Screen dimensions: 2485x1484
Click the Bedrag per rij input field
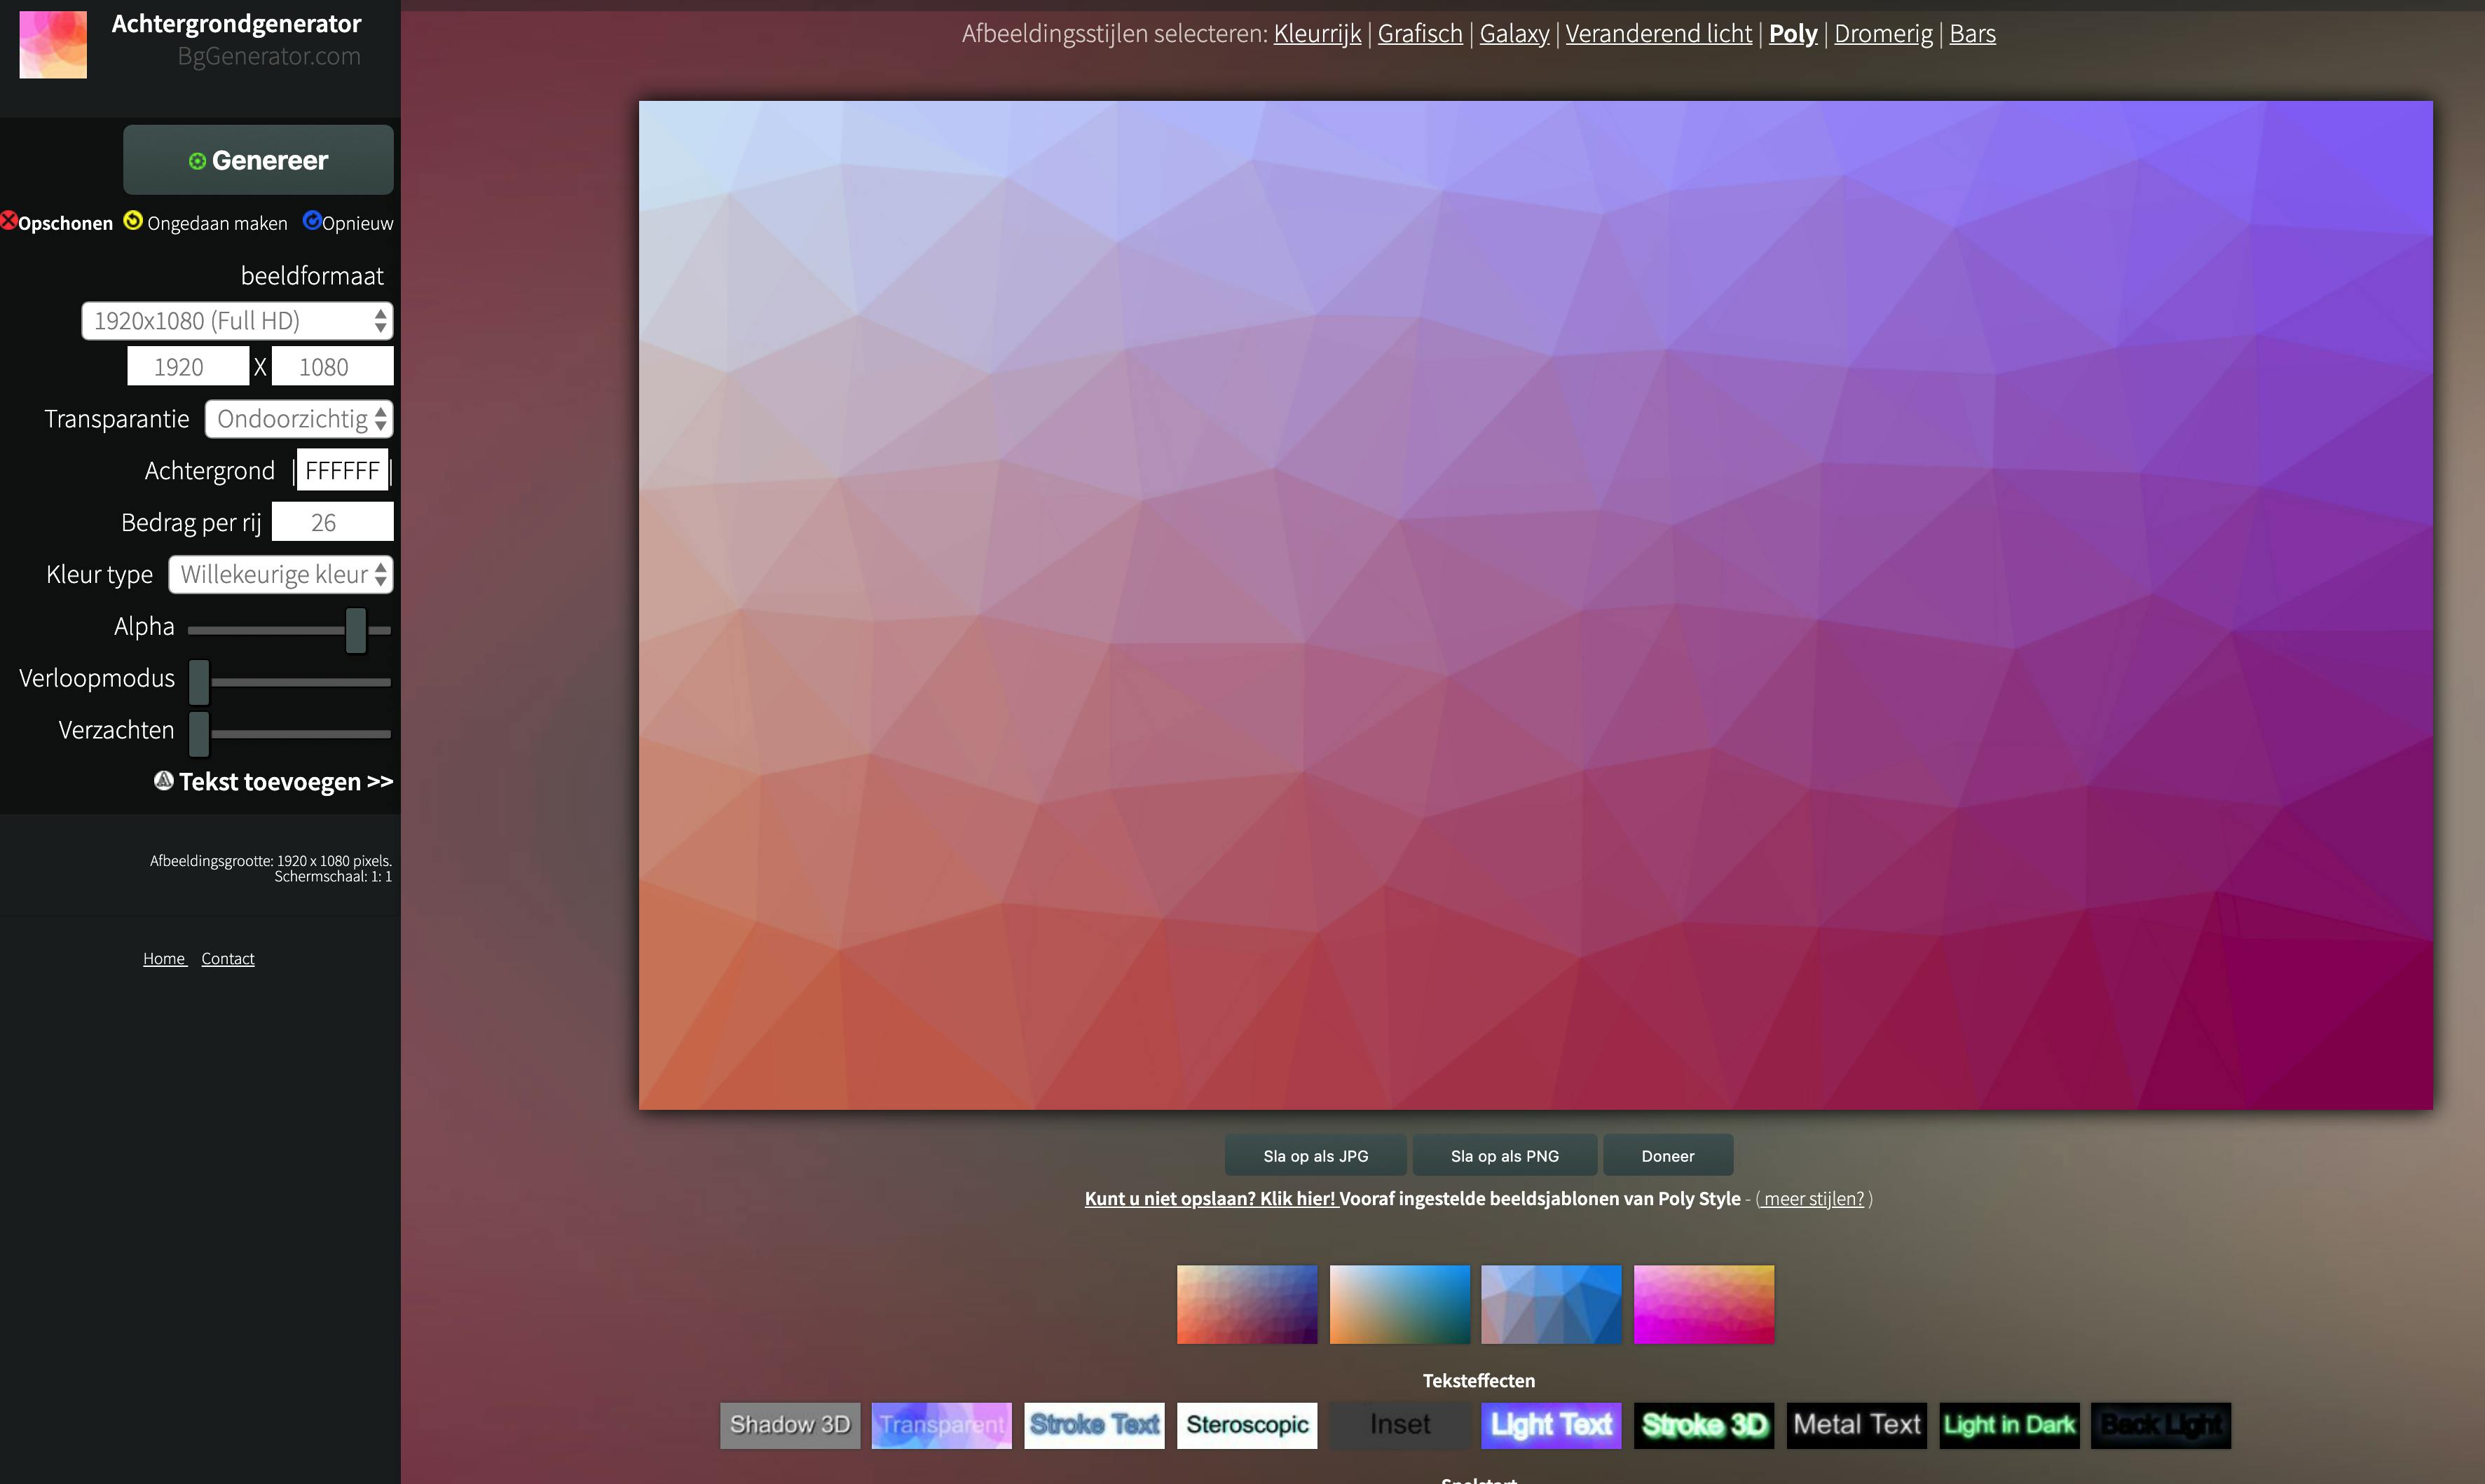[332, 523]
